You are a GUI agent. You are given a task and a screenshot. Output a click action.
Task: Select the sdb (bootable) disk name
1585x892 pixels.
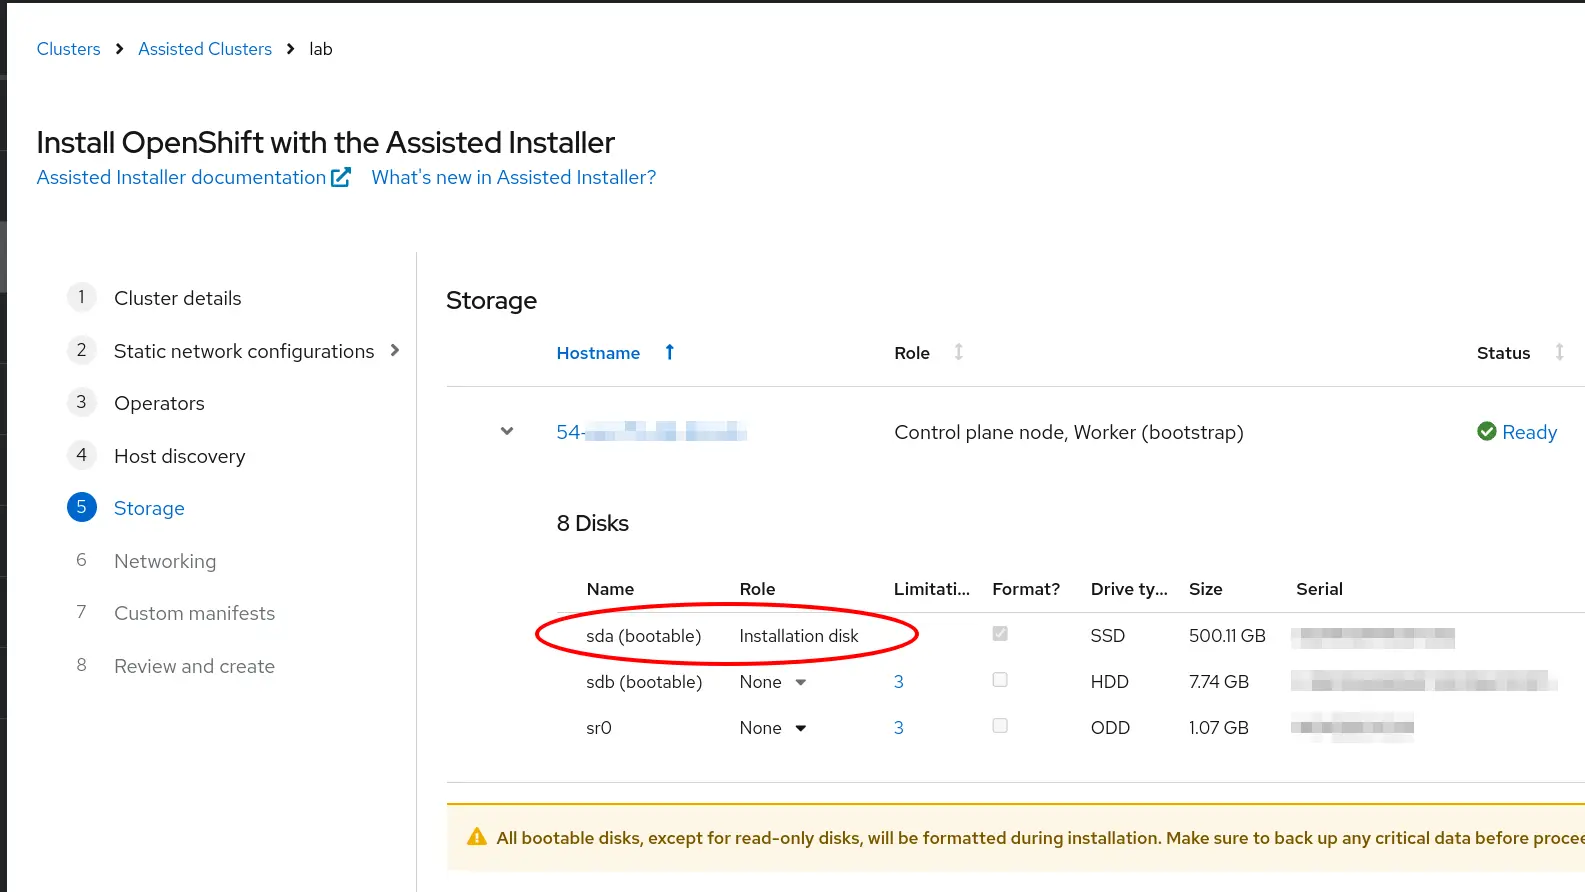(644, 682)
